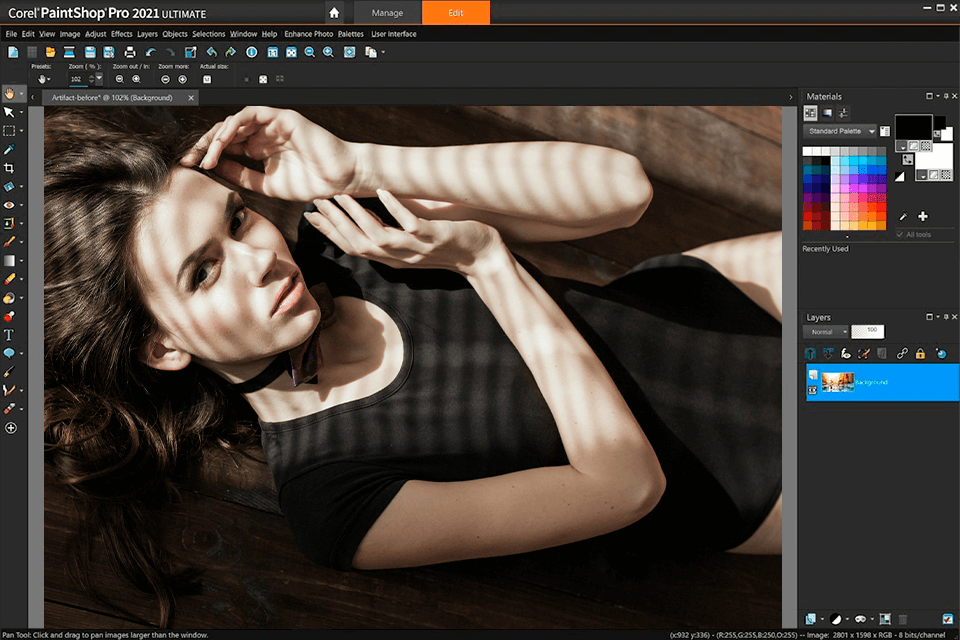The image size is (960, 640).
Task: Switch to the Manage tab
Action: pyautogui.click(x=387, y=13)
